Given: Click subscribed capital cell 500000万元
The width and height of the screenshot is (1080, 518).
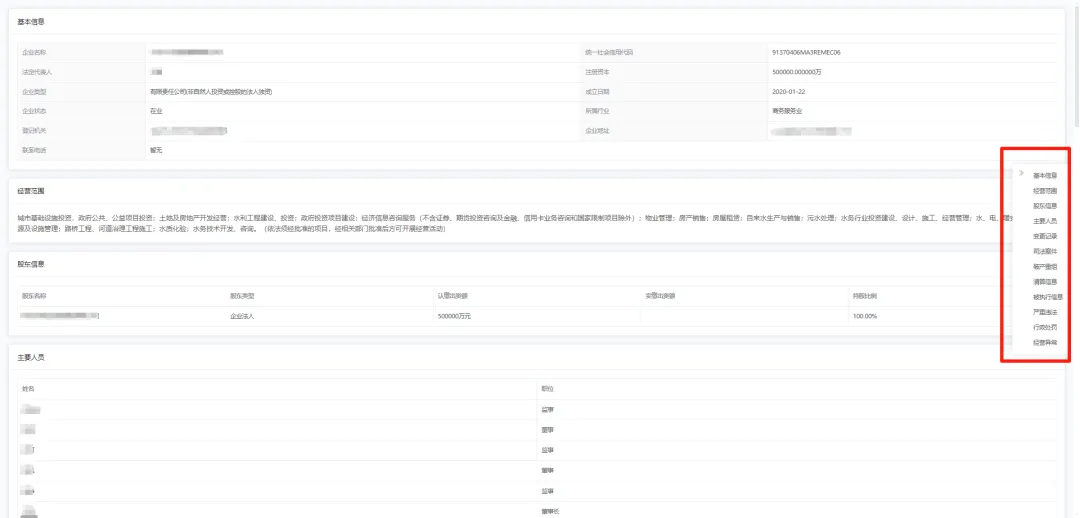Looking at the screenshot, I should click(455, 316).
